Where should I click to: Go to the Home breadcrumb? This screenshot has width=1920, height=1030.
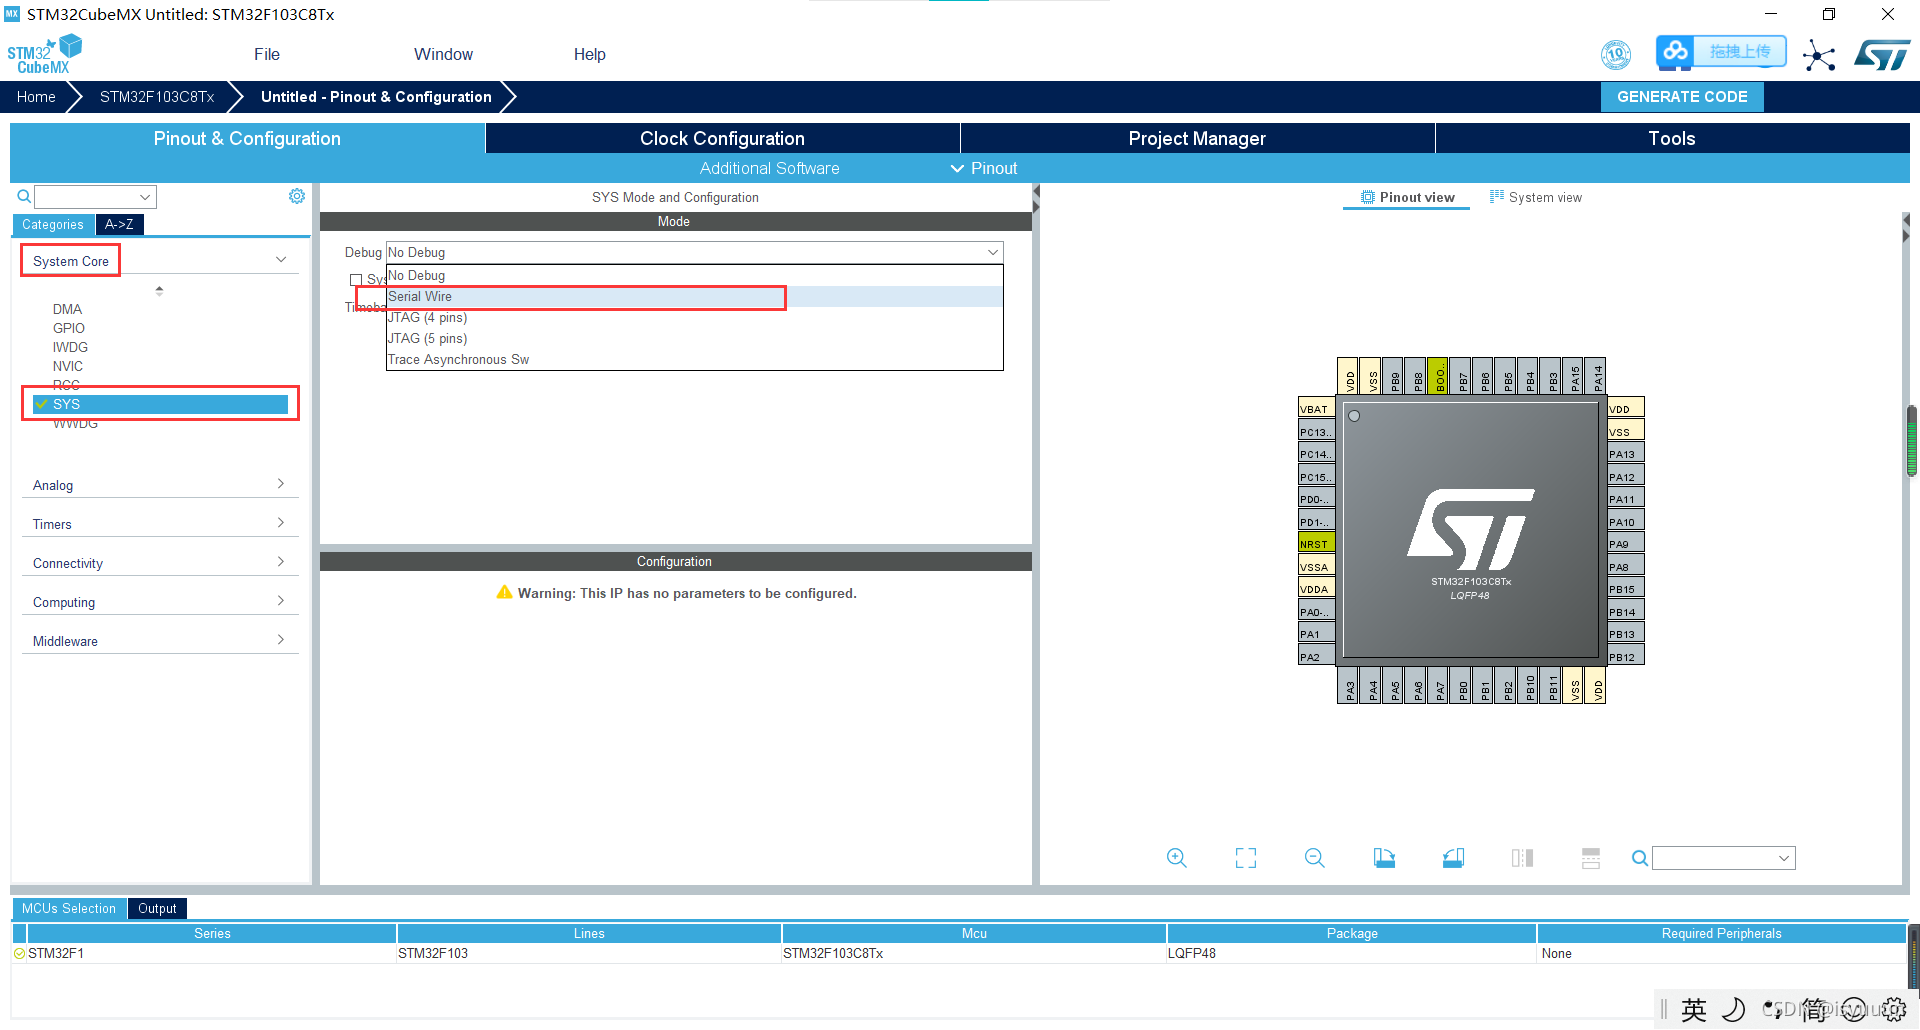pos(36,97)
